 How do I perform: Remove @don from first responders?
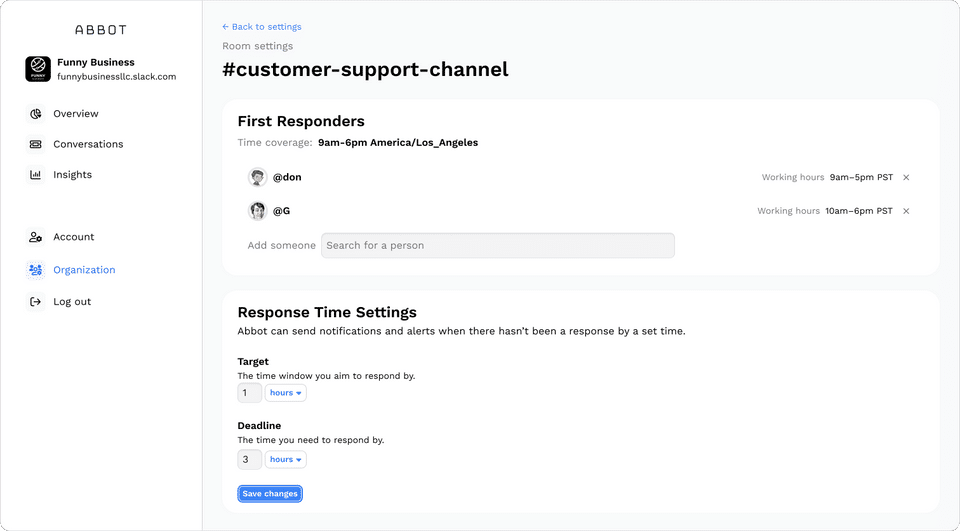tap(906, 177)
